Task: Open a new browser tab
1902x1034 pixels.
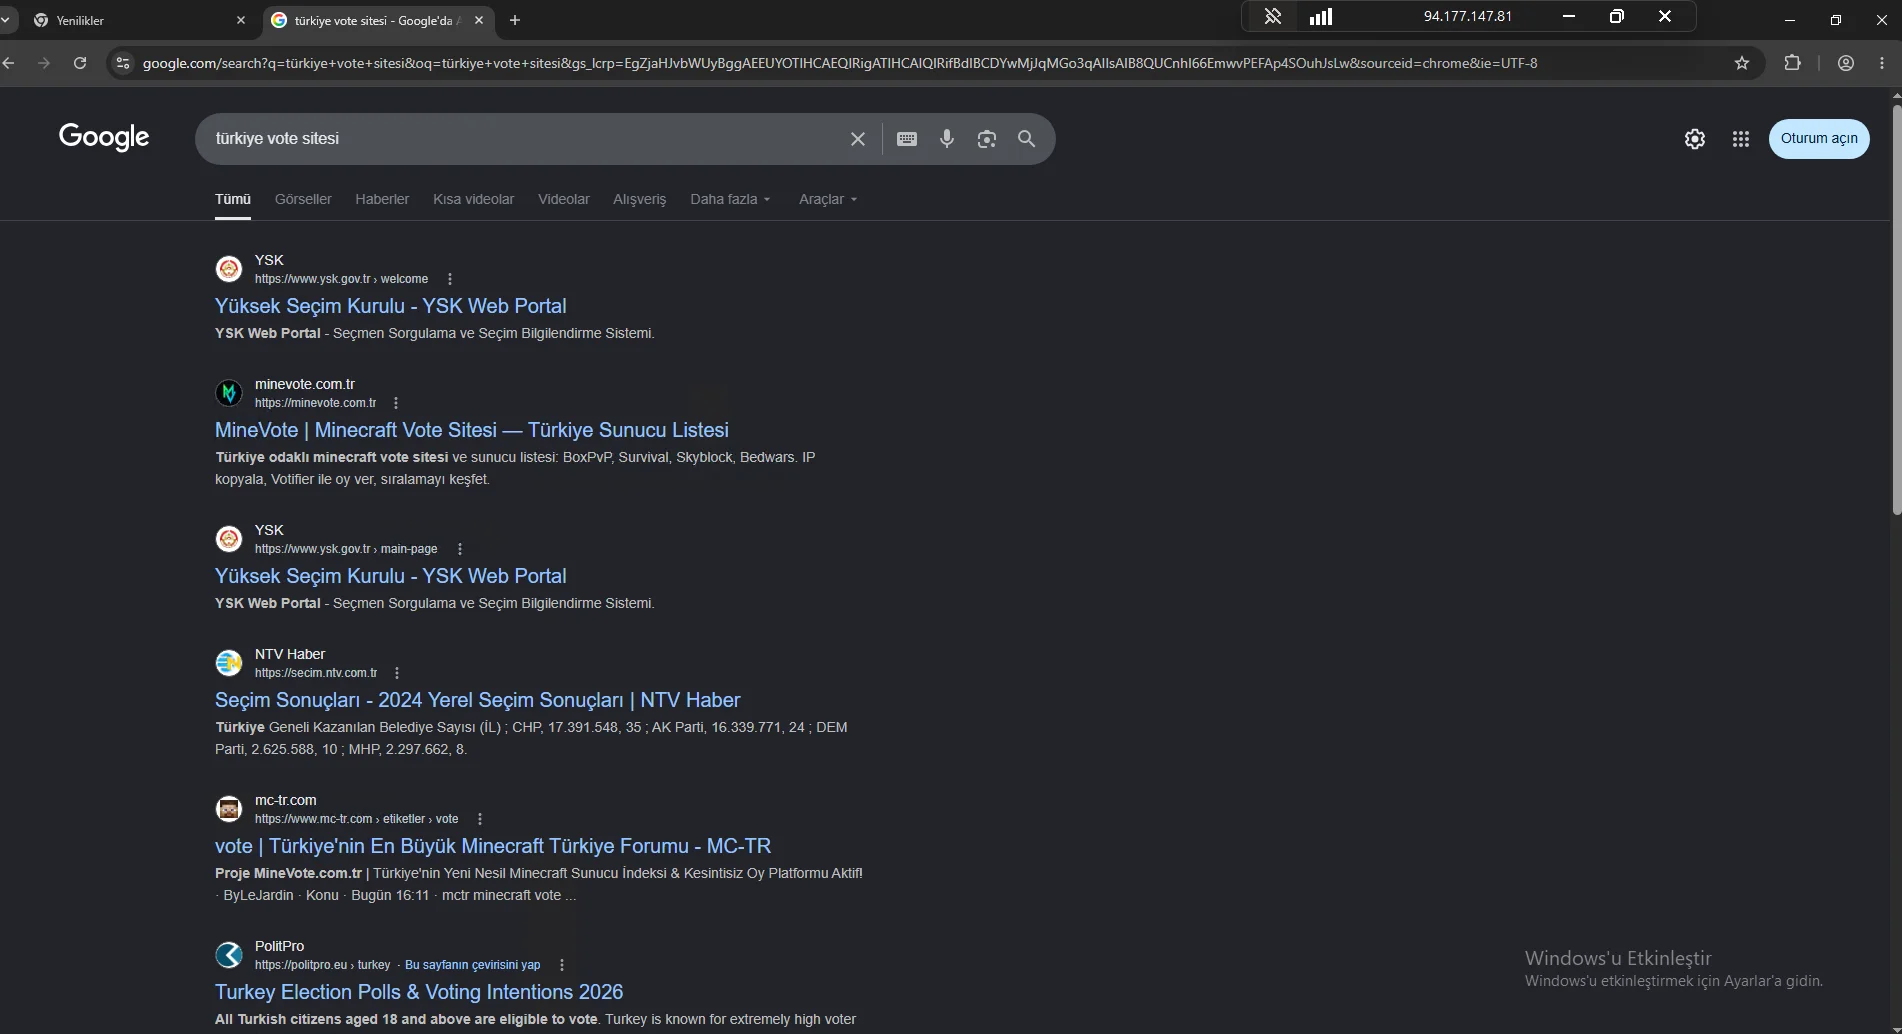Action: tap(515, 20)
